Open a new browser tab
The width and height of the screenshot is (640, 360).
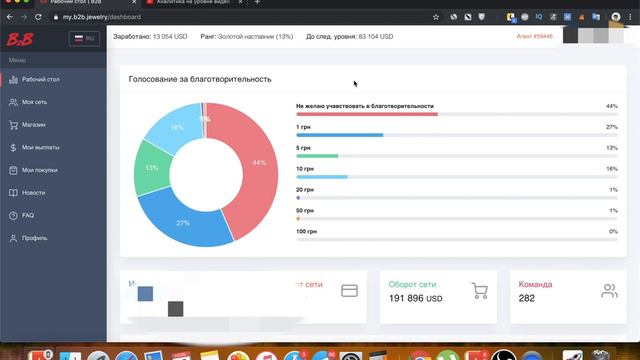[257, 2]
